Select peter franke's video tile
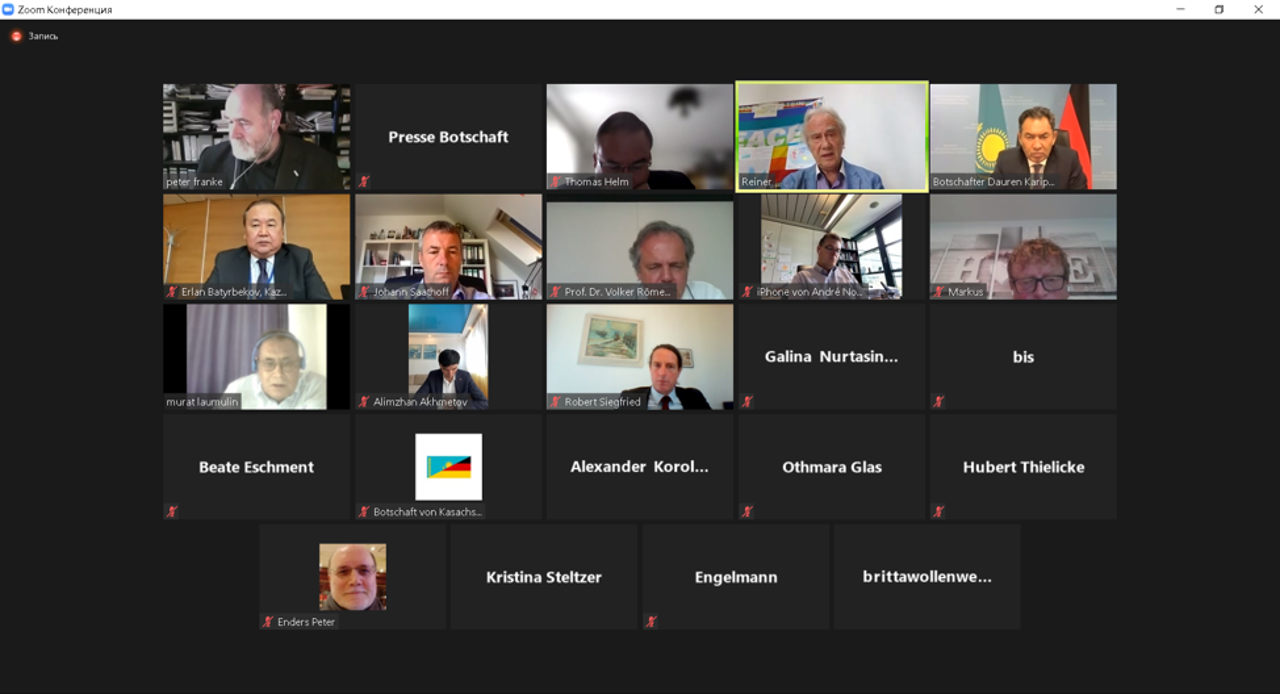 pyautogui.click(x=257, y=136)
